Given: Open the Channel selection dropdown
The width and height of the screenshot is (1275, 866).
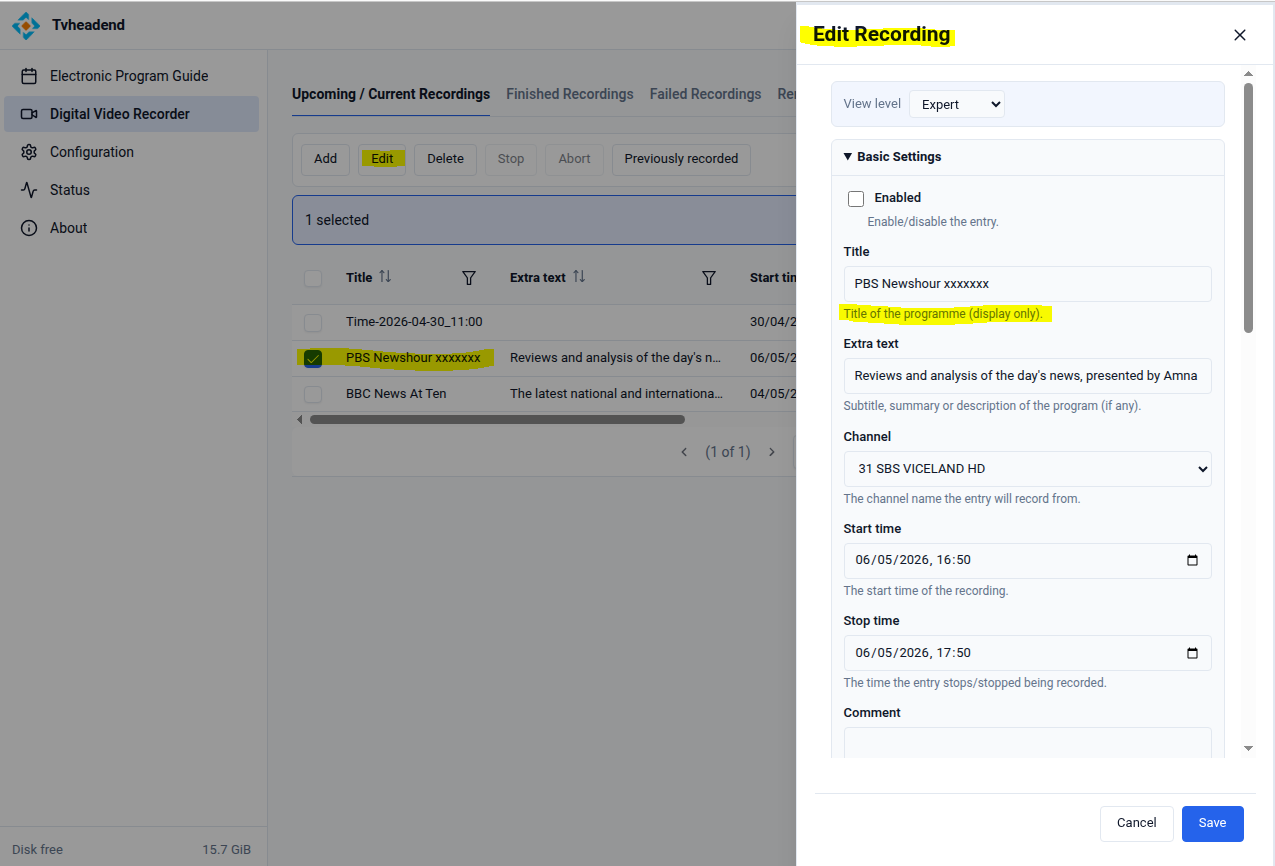Looking at the screenshot, I should tap(1027, 469).
